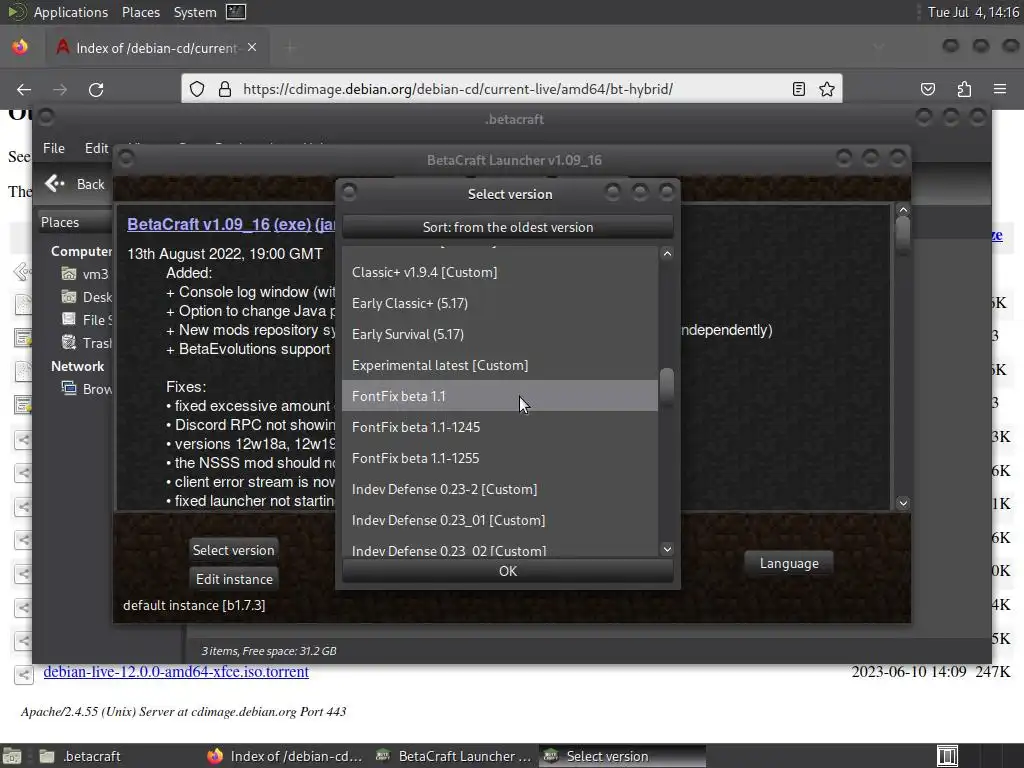
Task: Click the Language button
Action: (x=789, y=563)
